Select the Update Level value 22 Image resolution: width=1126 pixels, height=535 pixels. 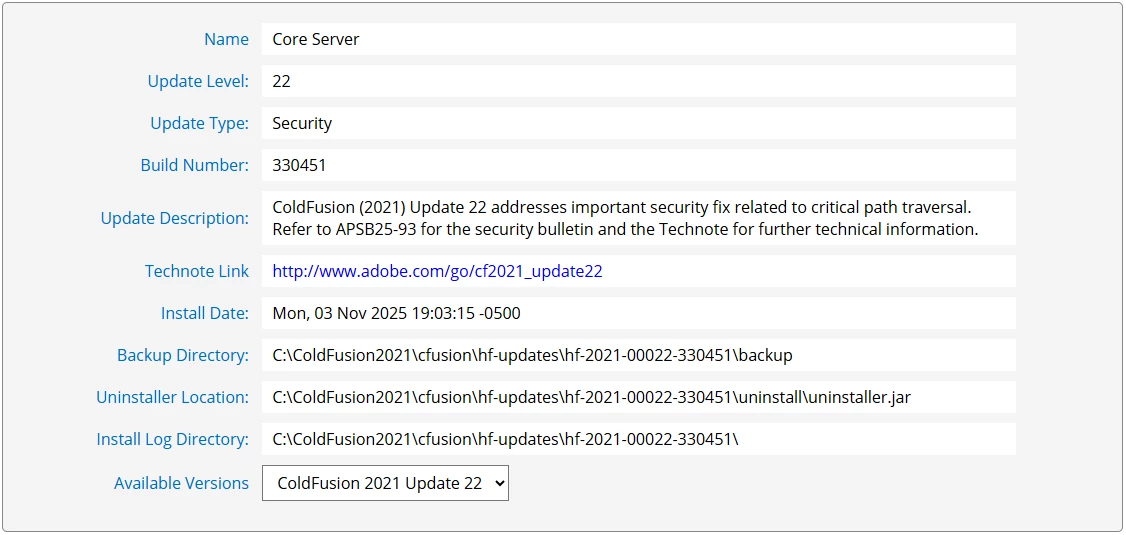tap(282, 81)
